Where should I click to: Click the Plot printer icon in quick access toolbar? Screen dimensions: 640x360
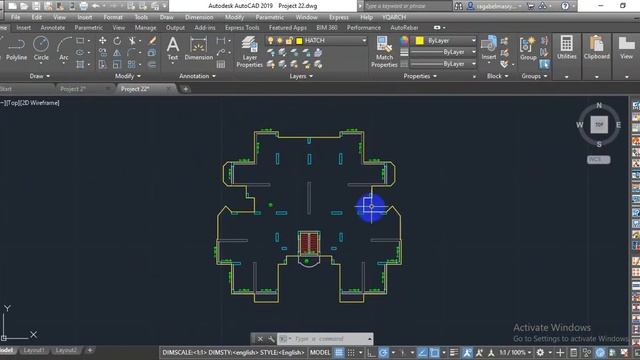(84, 6)
